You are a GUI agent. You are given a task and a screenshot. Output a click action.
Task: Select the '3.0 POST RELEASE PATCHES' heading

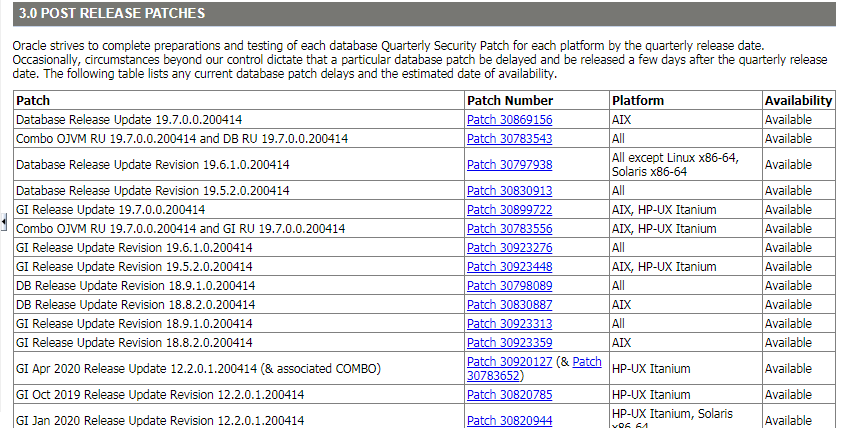point(112,14)
